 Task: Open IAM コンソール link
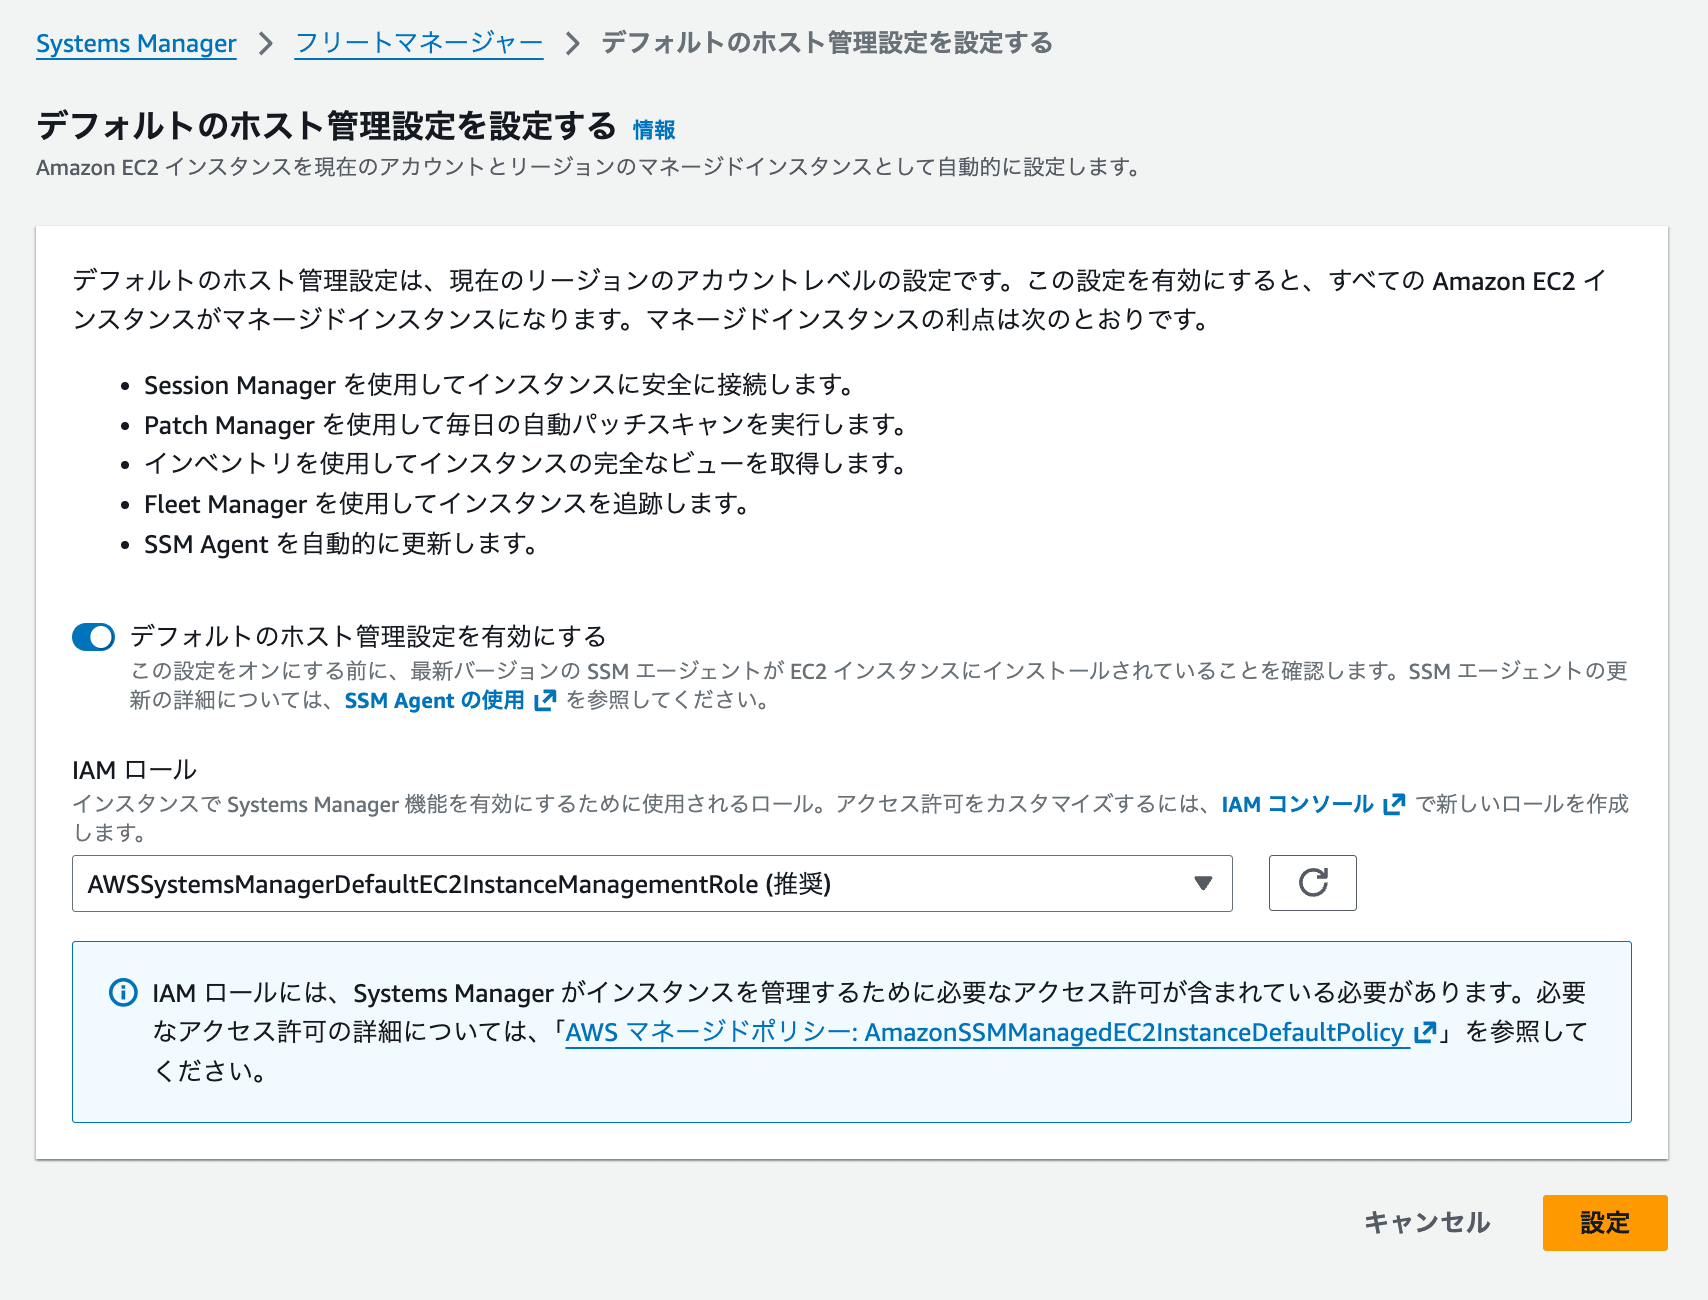(x=1298, y=804)
